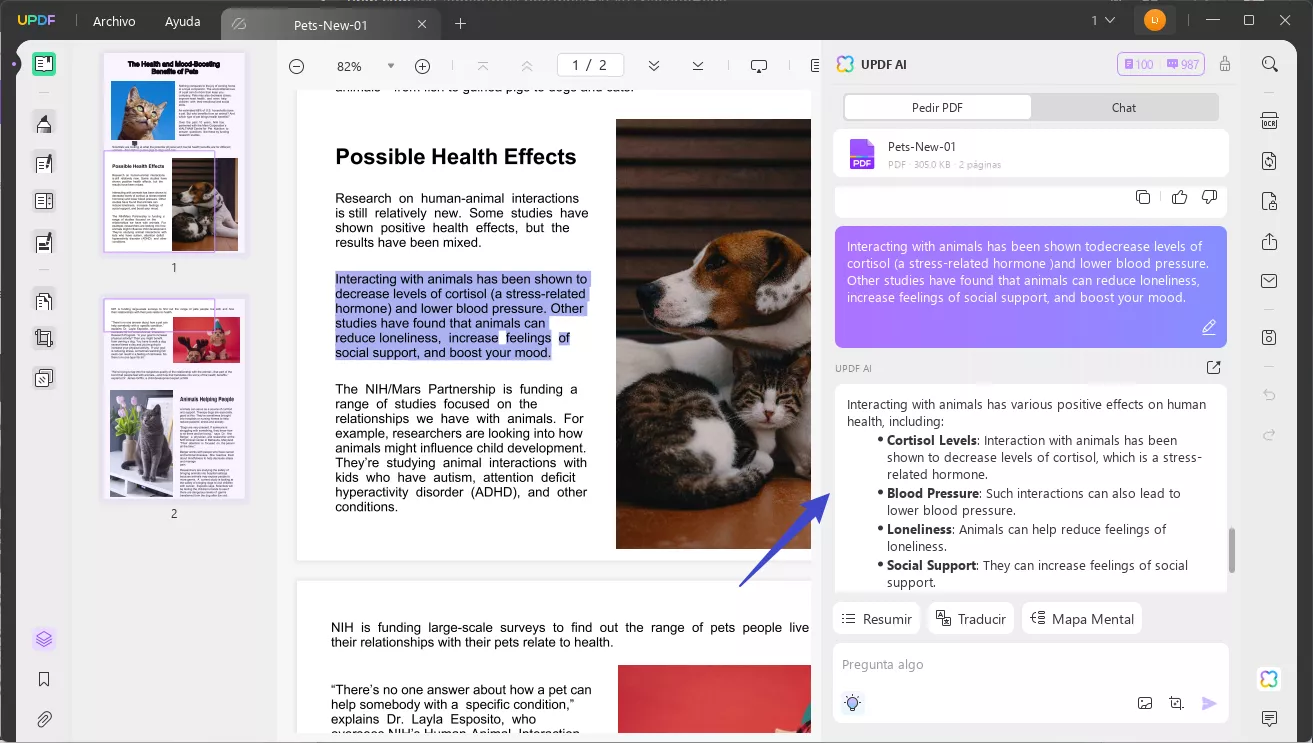Image resolution: width=1313 pixels, height=743 pixels.
Task: Open the Protect PDF lock tool
Action: pos(1270,201)
